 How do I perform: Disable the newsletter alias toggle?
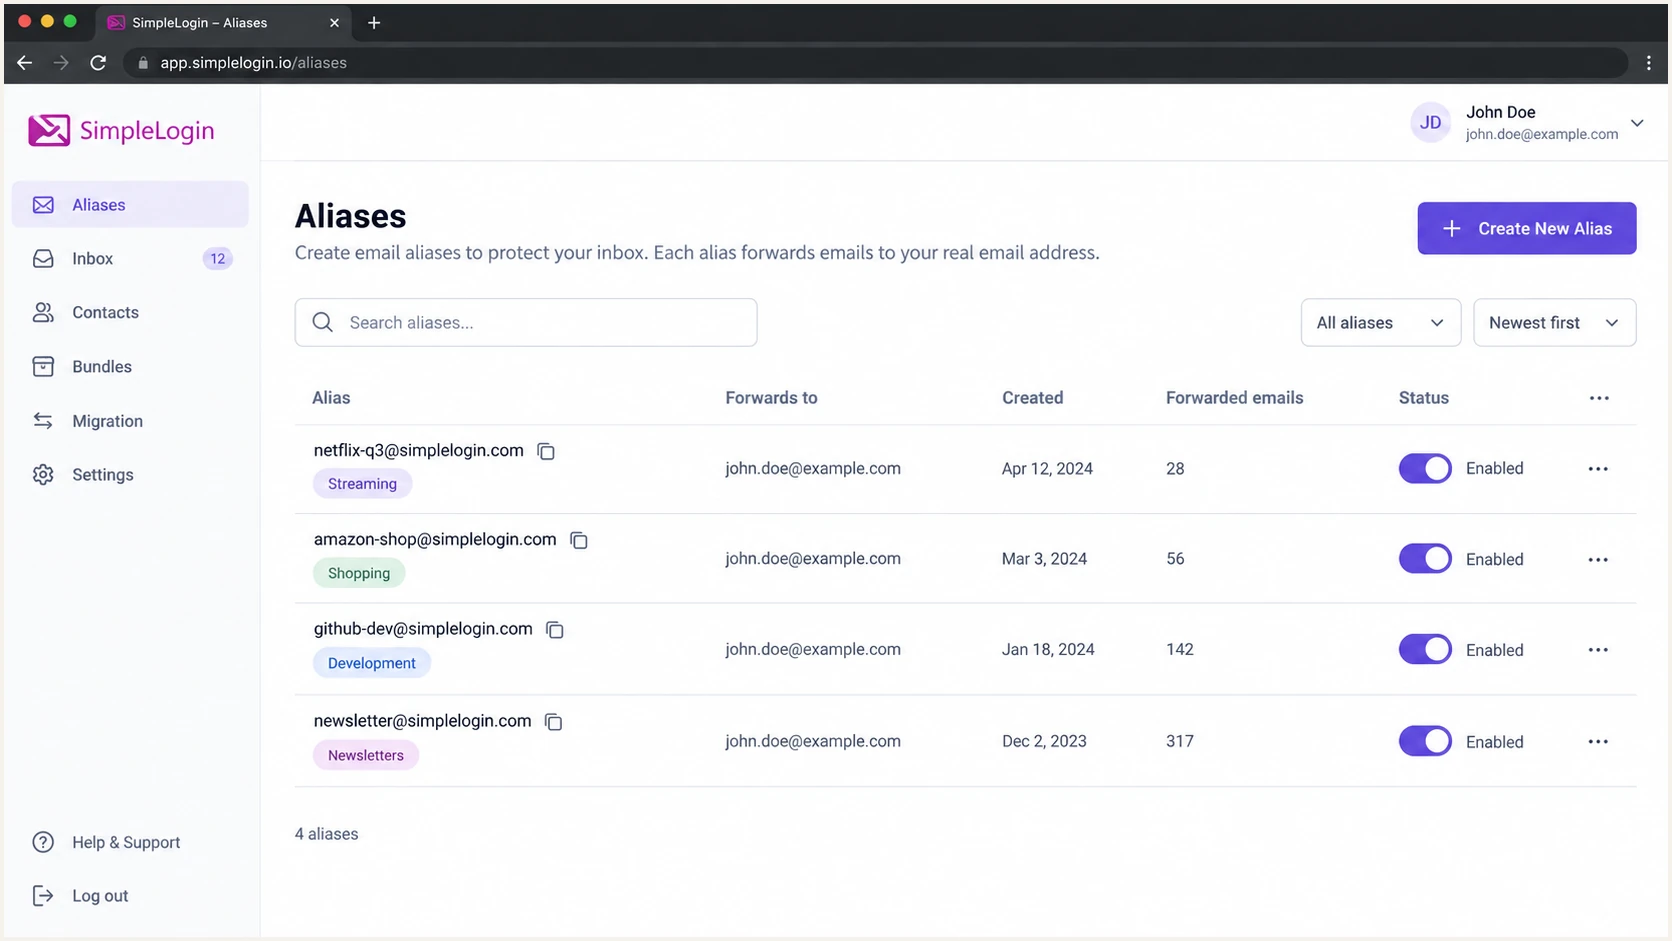pyautogui.click(x=1425, y=741)
